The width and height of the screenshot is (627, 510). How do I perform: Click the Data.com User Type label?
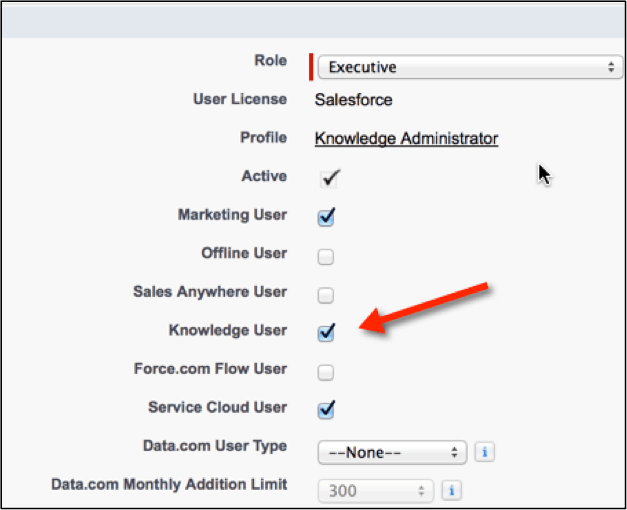(215, 446)
